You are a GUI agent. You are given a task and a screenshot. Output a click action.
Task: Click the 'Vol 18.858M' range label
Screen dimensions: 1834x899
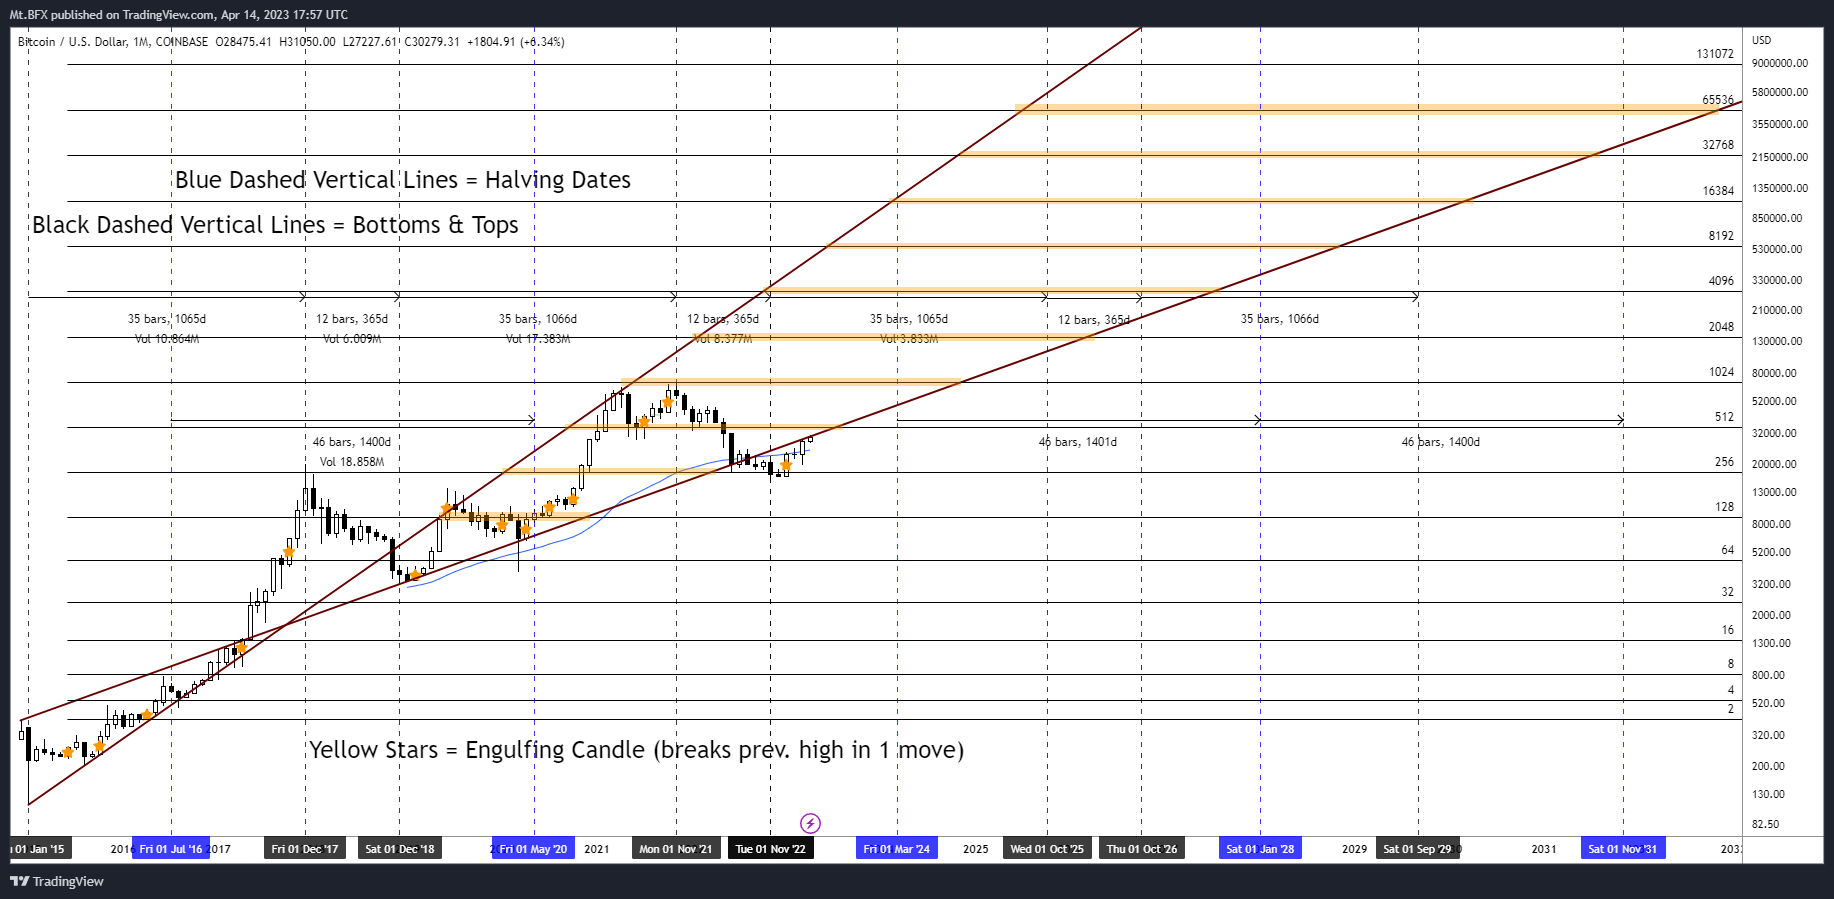tap(352, 462)
